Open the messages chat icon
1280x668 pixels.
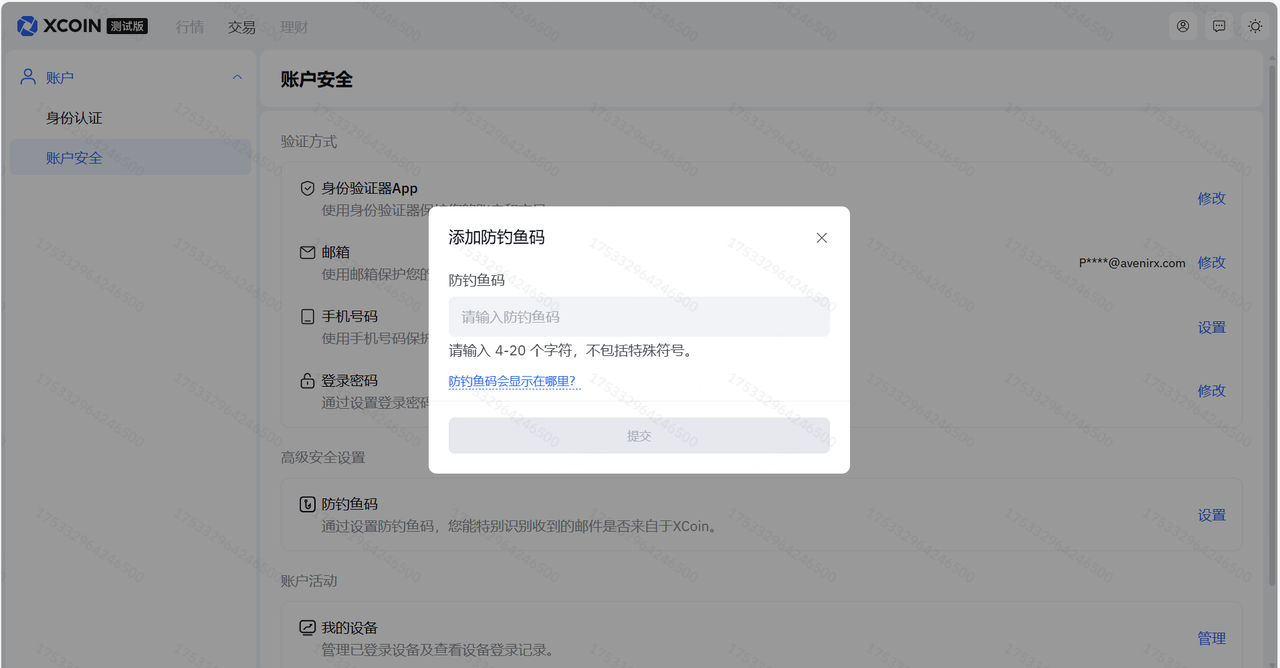[1219, 27]
